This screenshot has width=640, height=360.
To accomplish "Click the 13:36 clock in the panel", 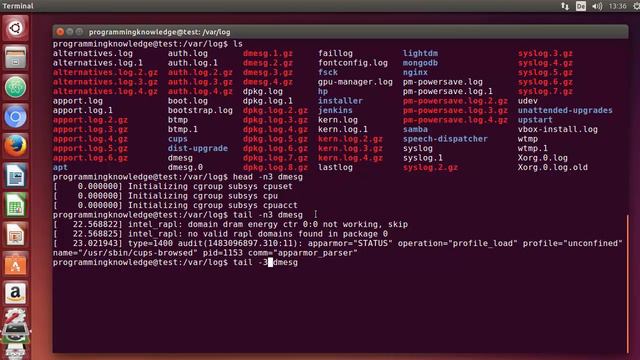I will [617, 6].
